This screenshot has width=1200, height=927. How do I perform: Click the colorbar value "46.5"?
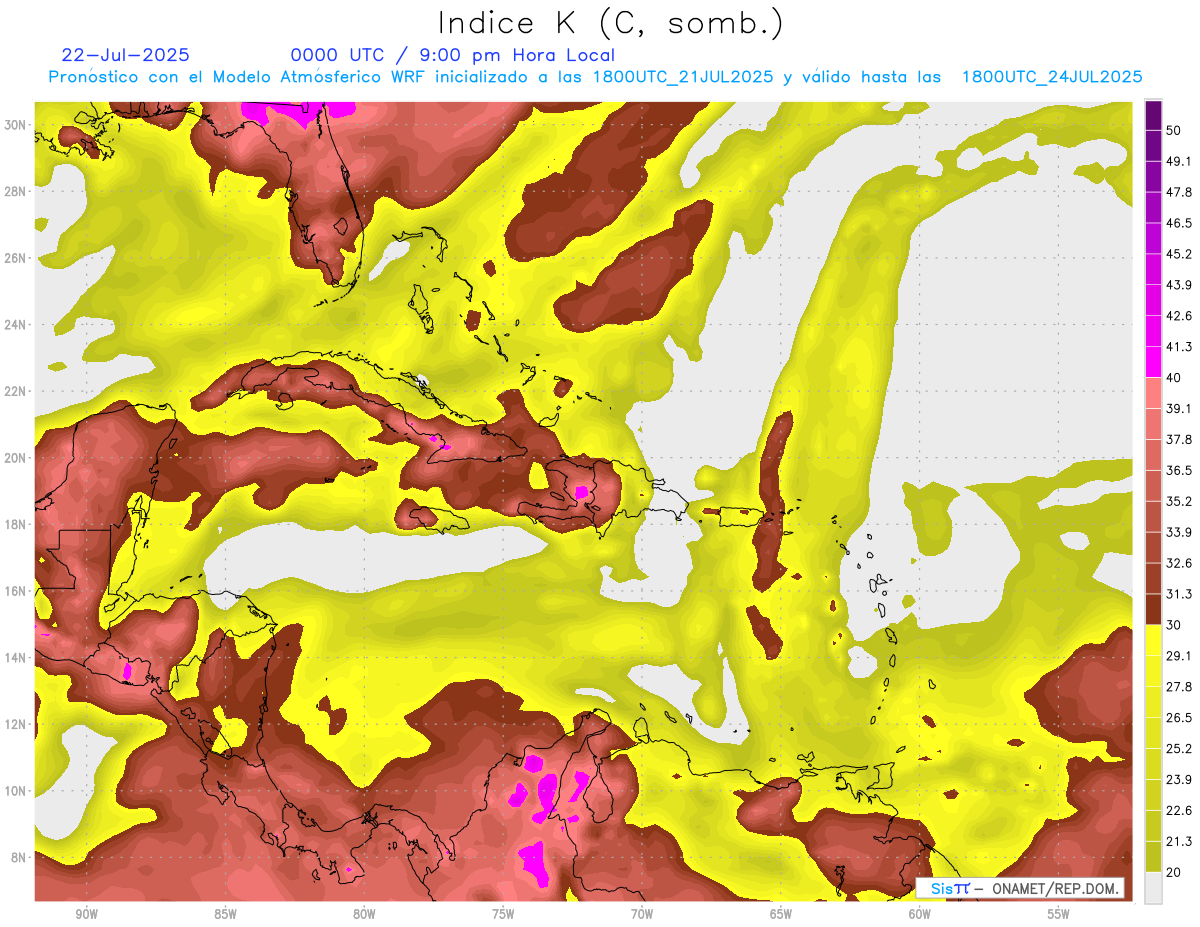(x=1179, y=223)
